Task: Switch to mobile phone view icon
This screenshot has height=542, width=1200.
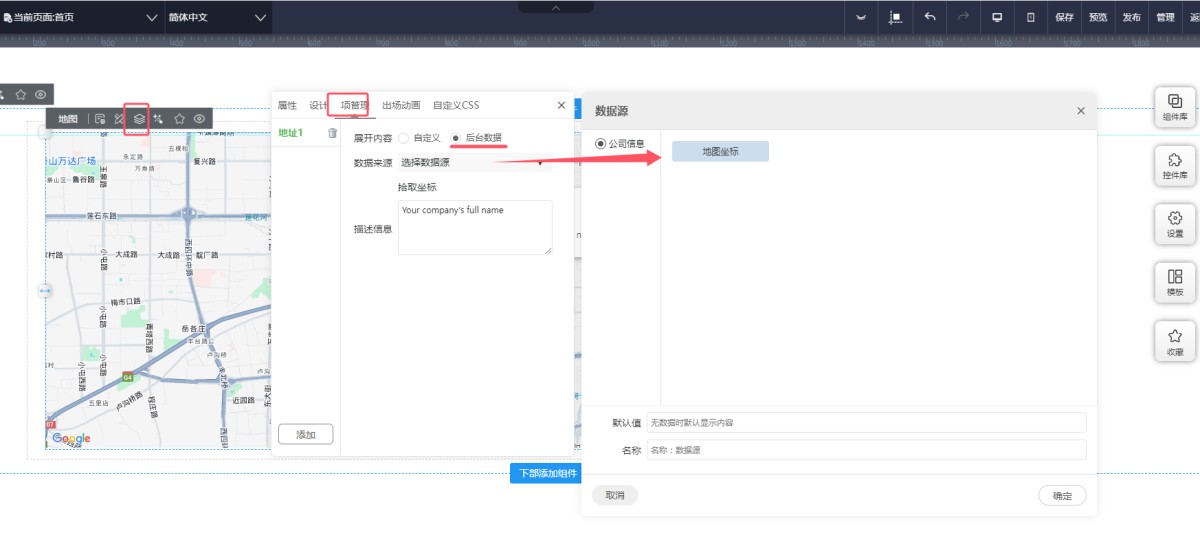Action: coord(1030,17)
